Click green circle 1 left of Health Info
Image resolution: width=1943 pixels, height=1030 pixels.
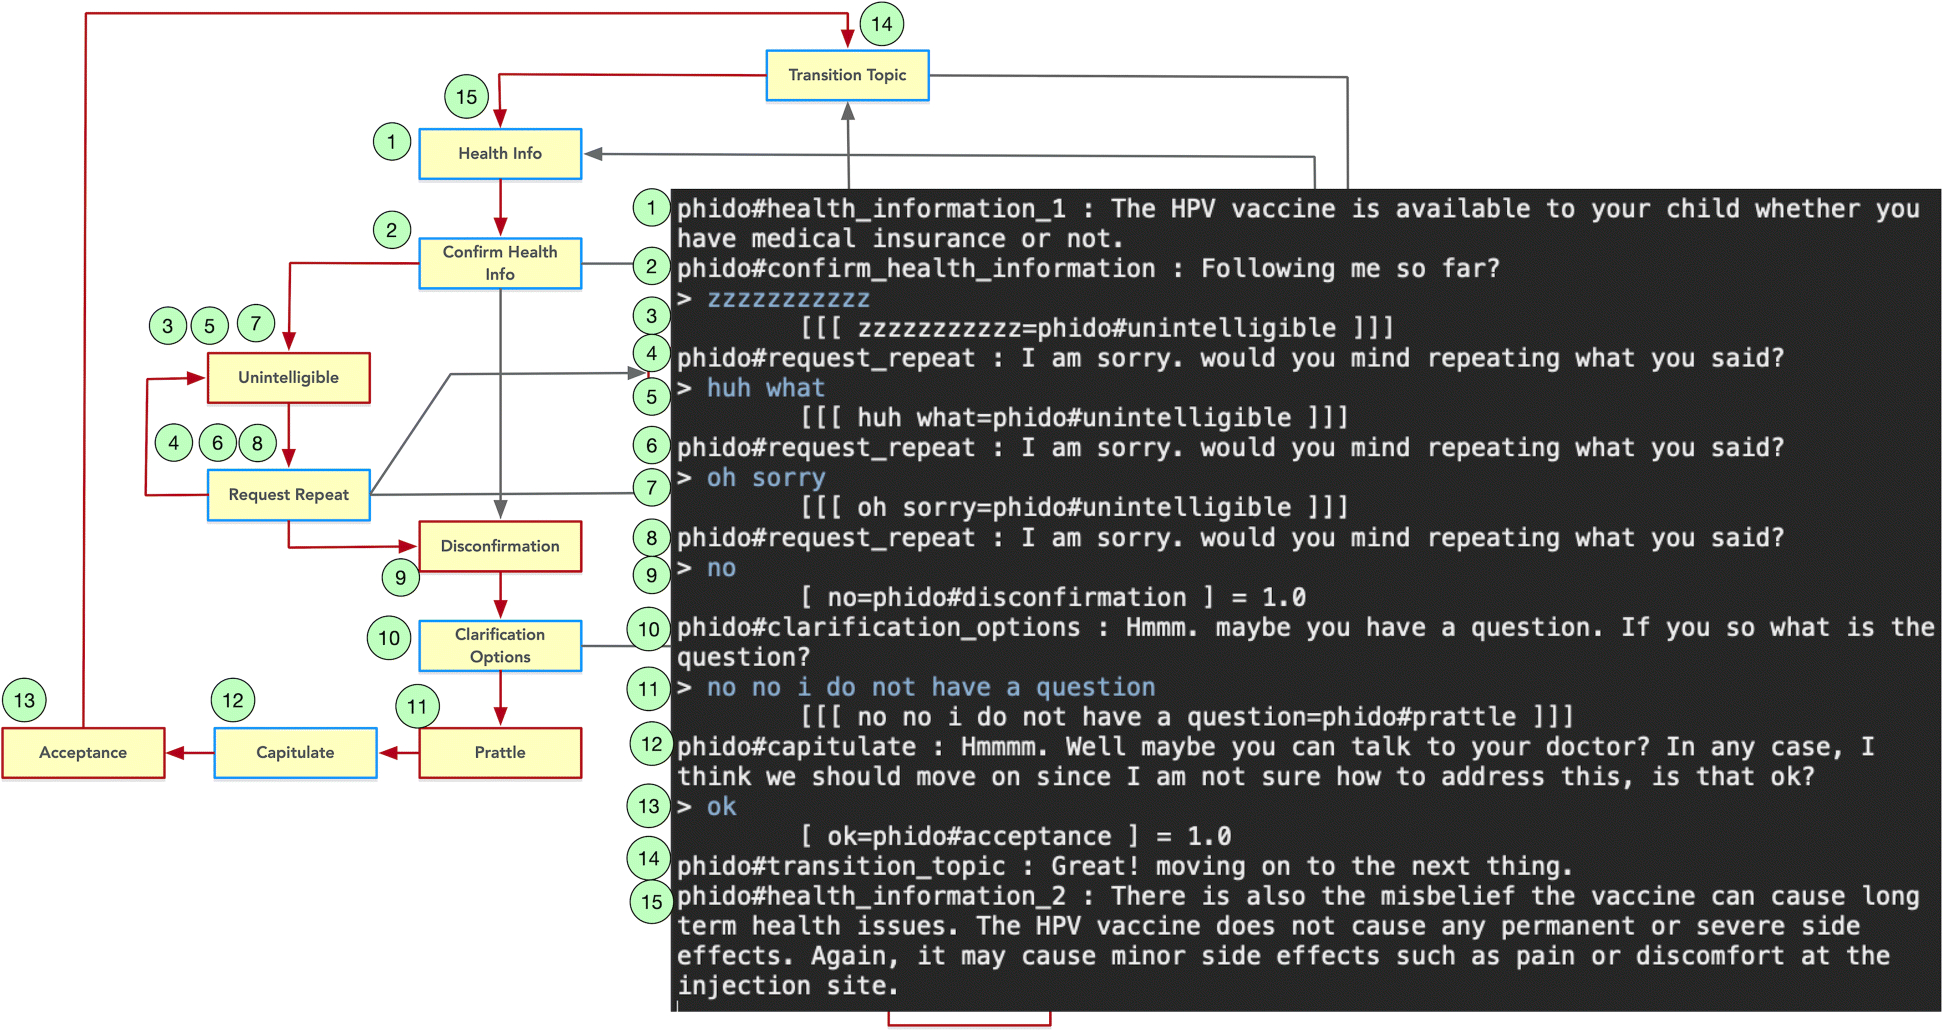(391, 142)
